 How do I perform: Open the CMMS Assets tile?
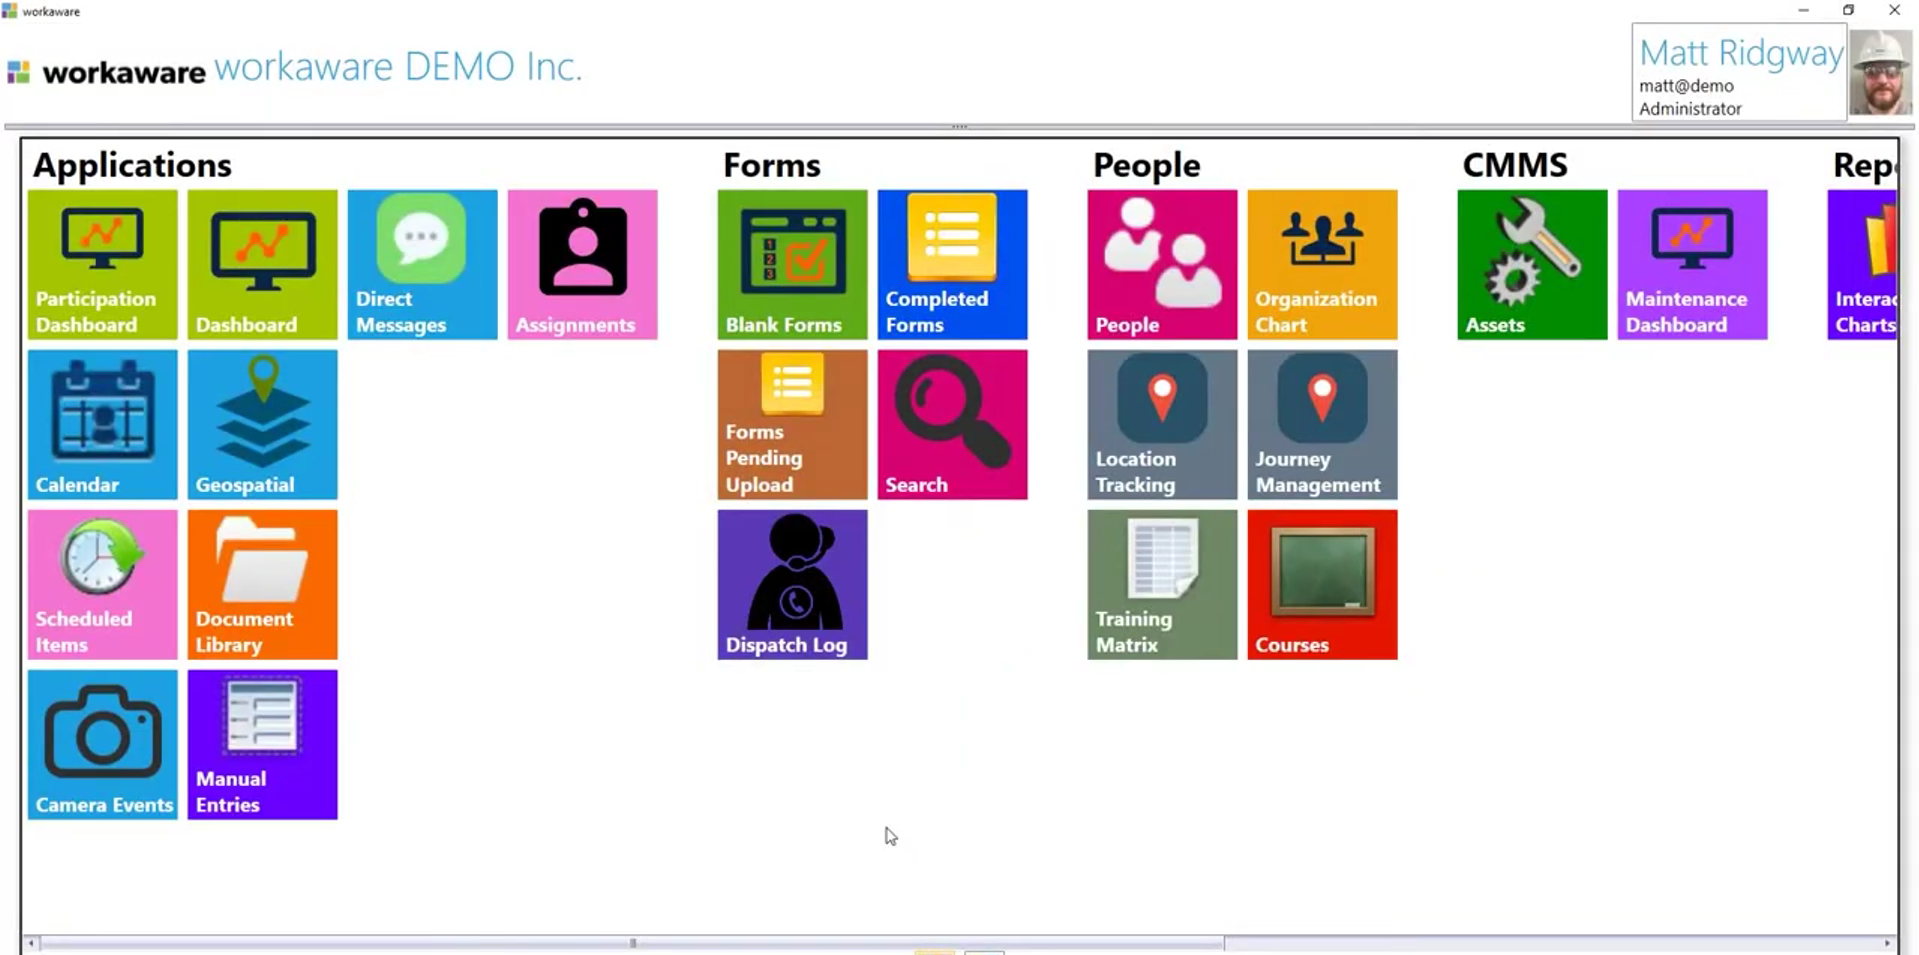1533,265
